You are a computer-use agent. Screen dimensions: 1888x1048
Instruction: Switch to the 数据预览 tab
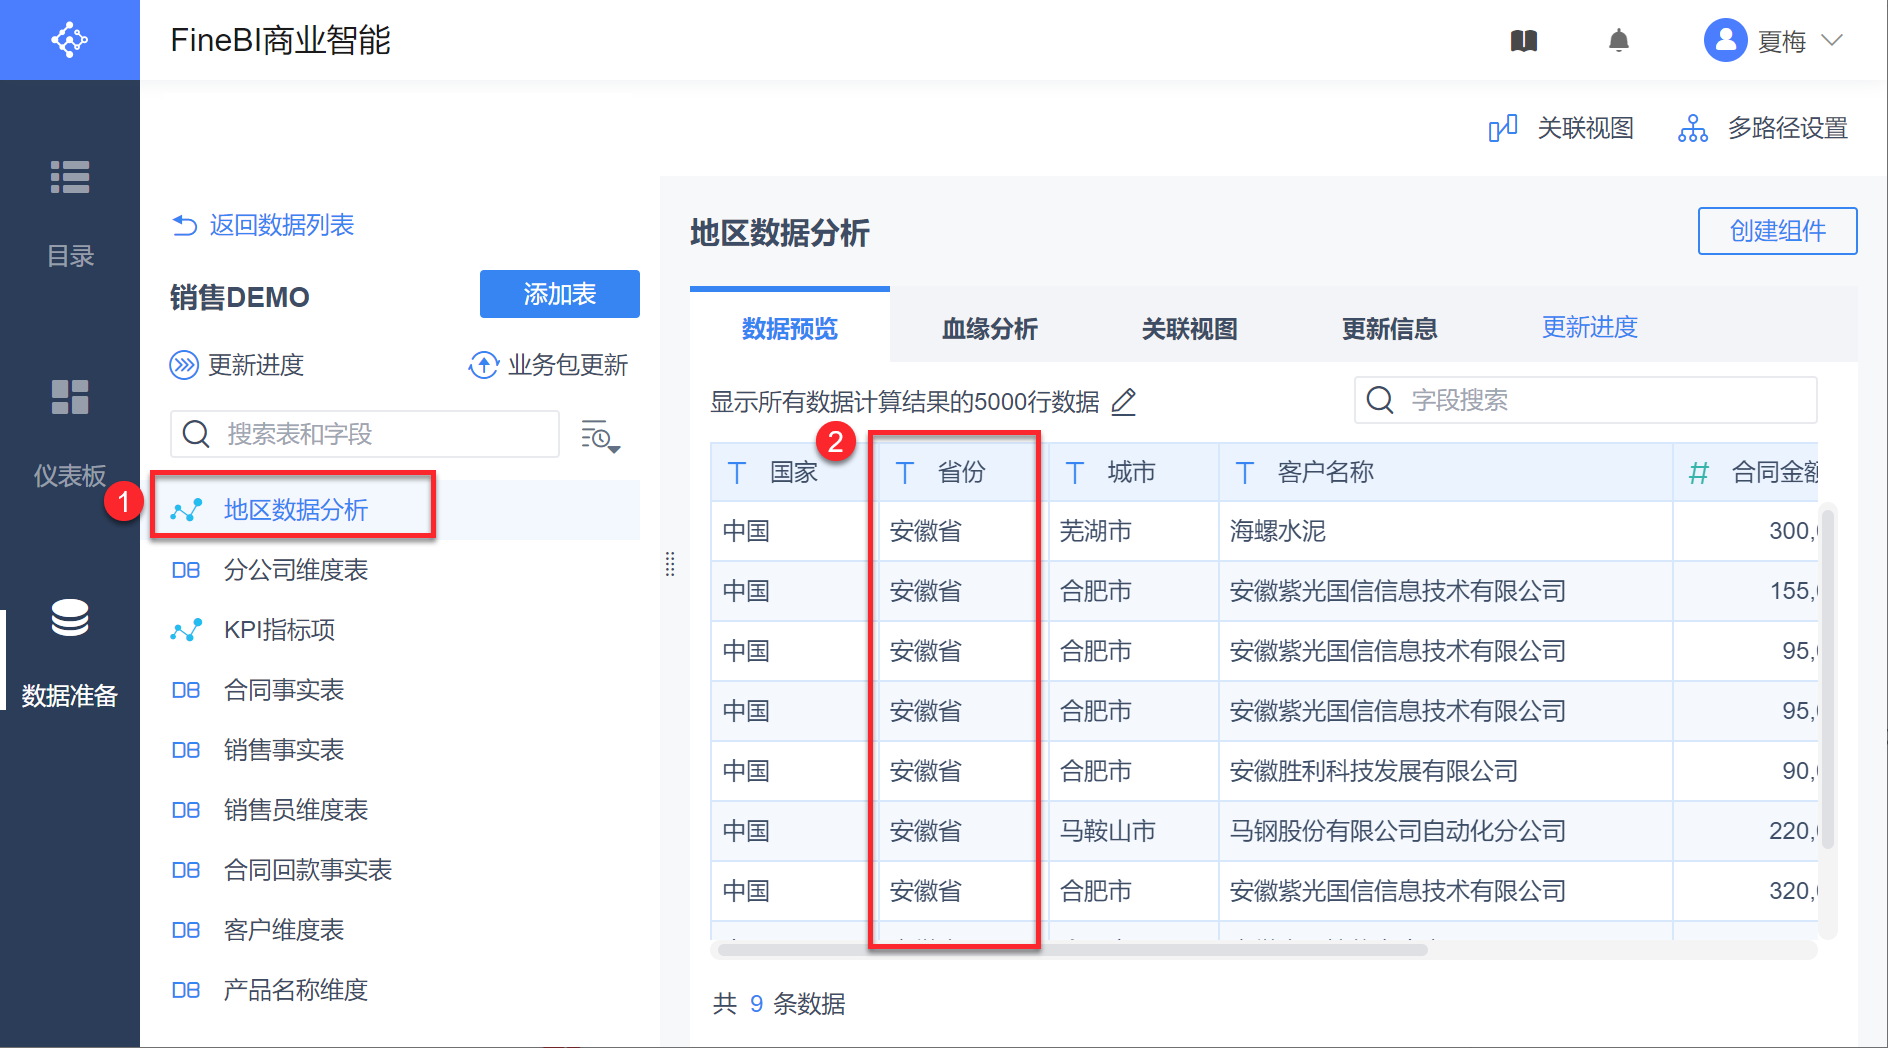click(x=790, y=328)
